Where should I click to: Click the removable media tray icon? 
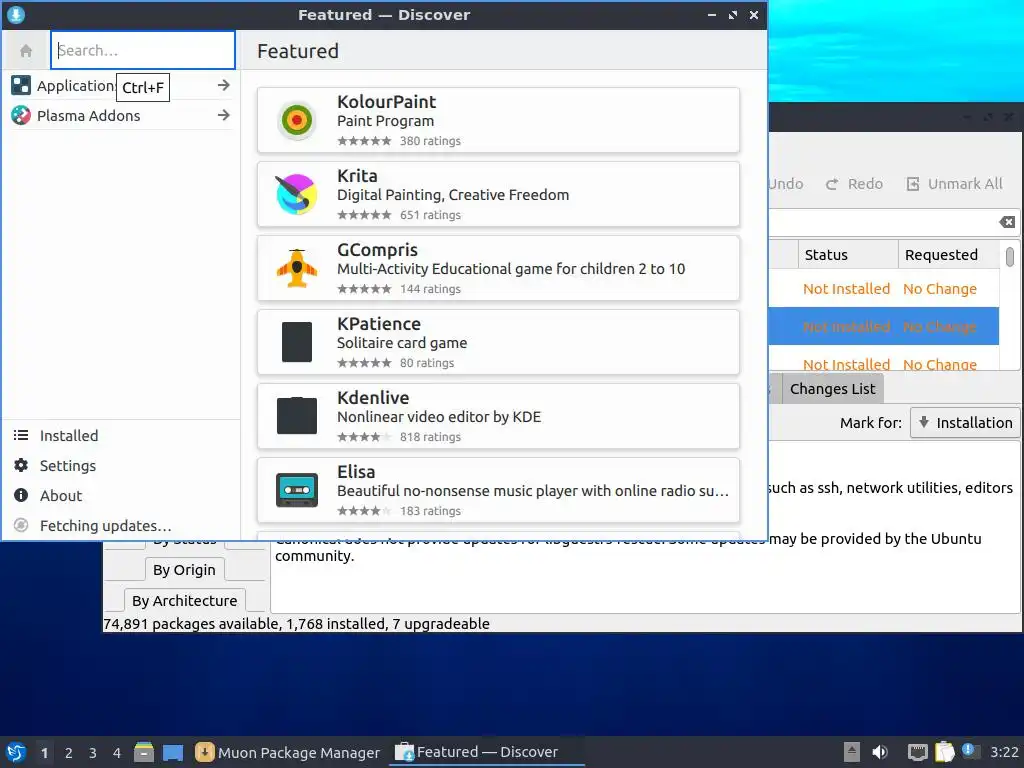coord(851,752)
